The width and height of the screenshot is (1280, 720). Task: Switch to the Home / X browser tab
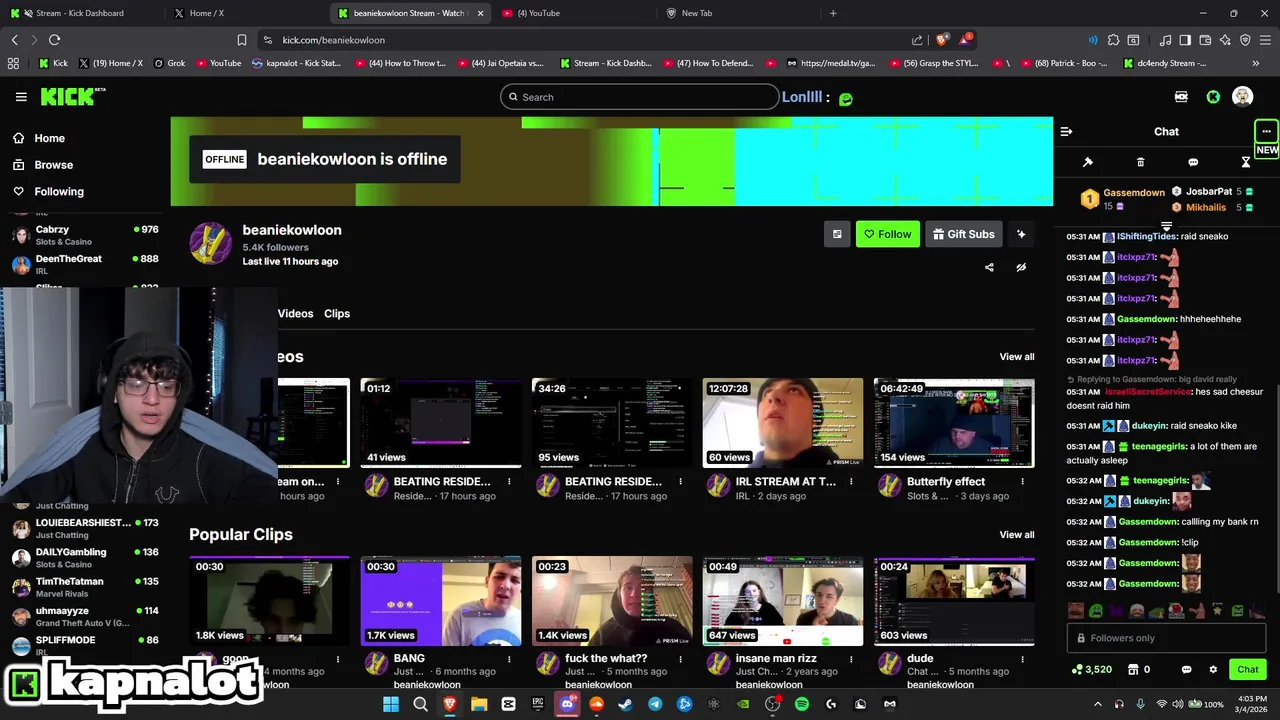245,13
